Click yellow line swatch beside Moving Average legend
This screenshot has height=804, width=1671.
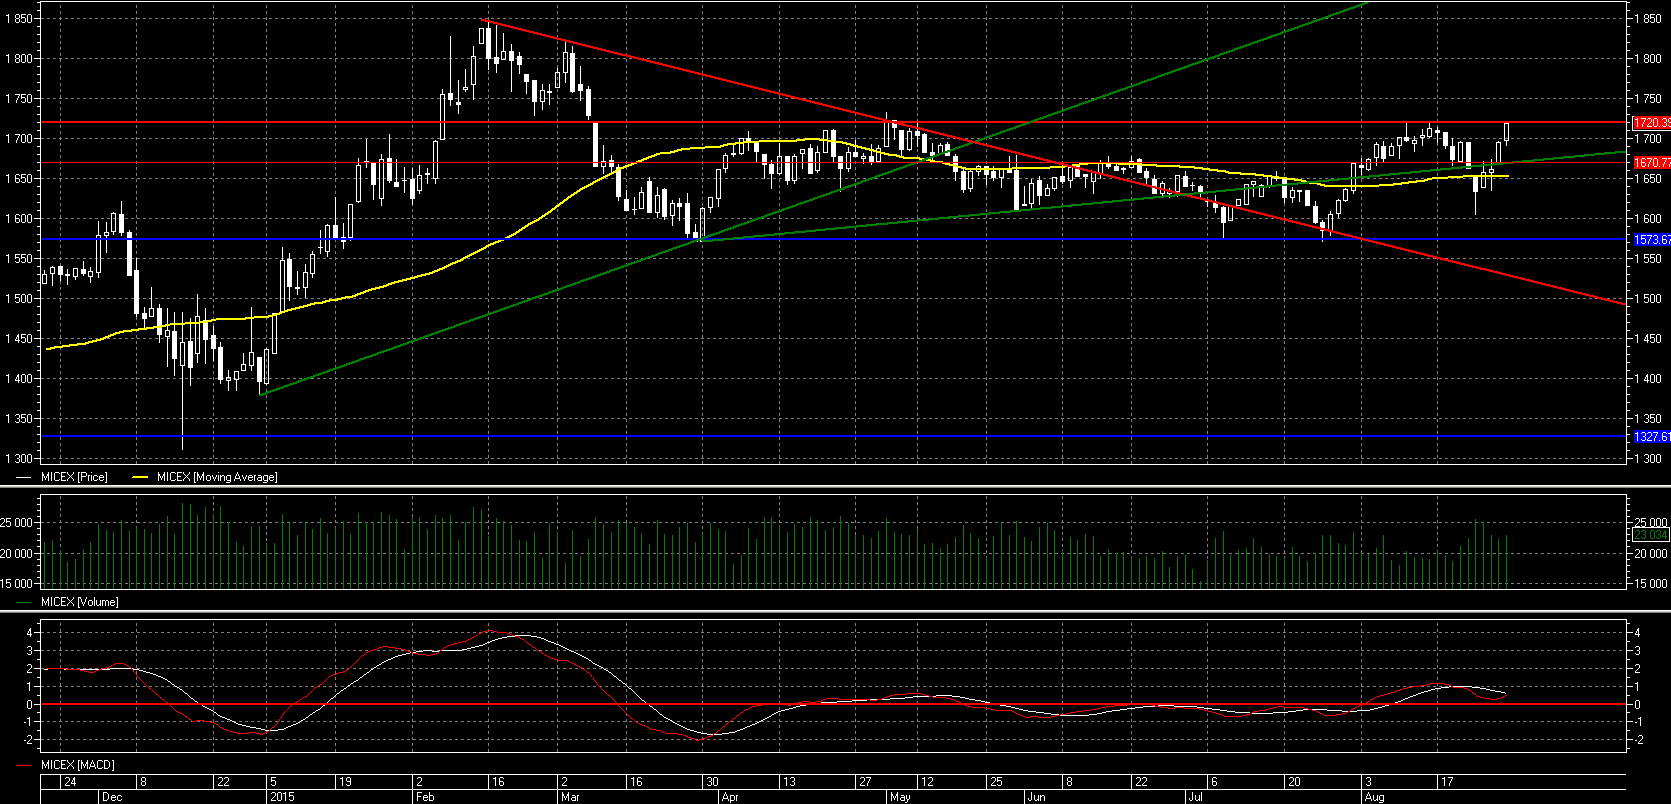pyautogui.click(x=139, y=477)
